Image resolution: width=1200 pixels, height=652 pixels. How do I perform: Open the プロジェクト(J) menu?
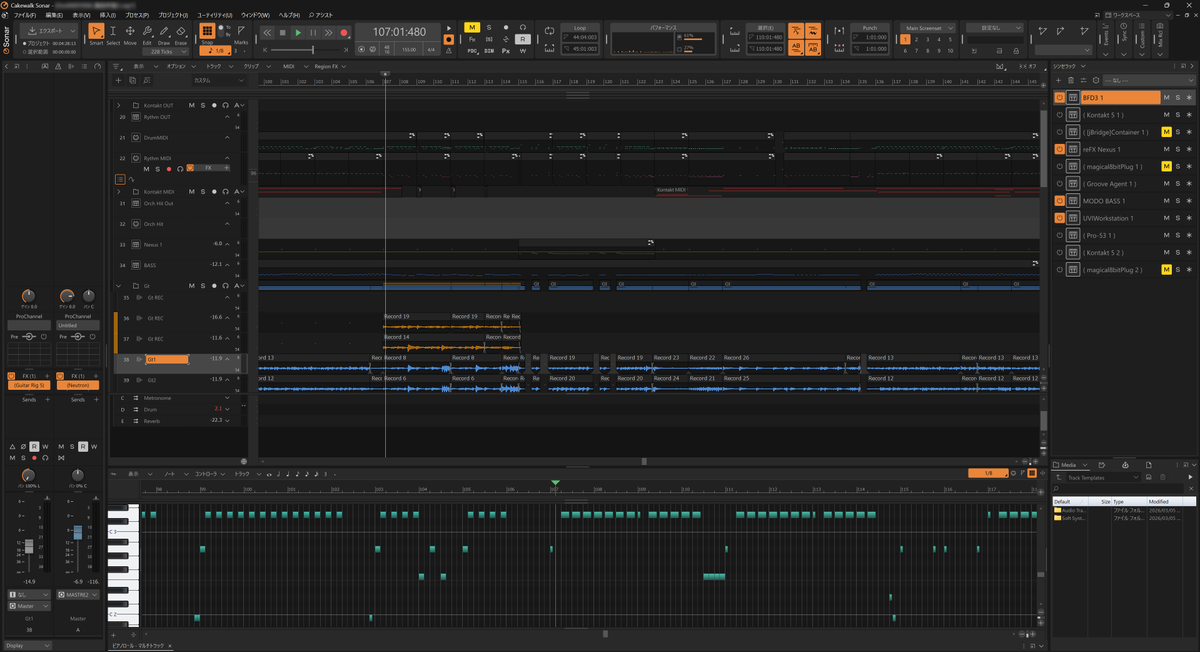click(173, 15)
